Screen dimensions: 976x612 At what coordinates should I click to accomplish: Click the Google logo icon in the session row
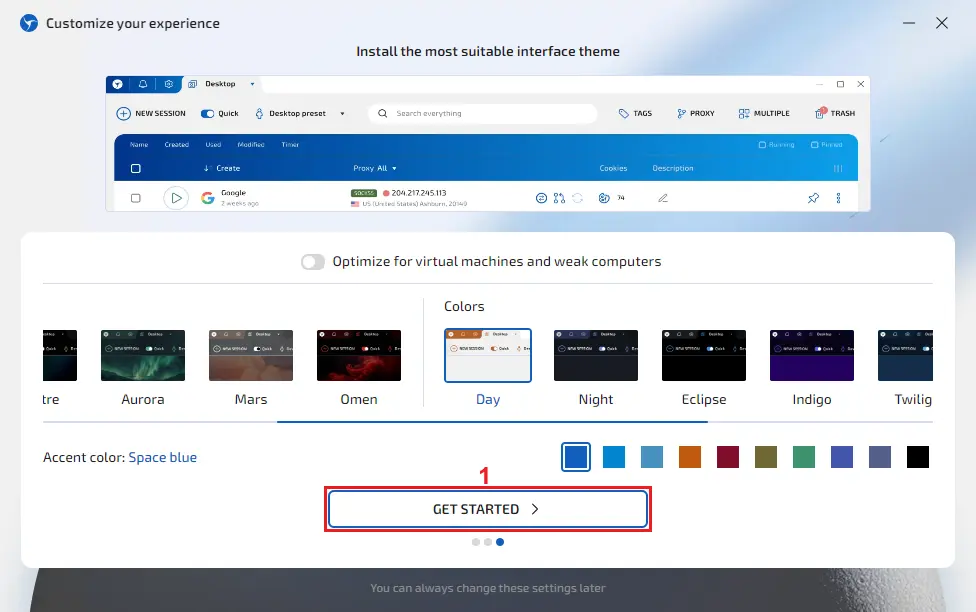(208, 198)
